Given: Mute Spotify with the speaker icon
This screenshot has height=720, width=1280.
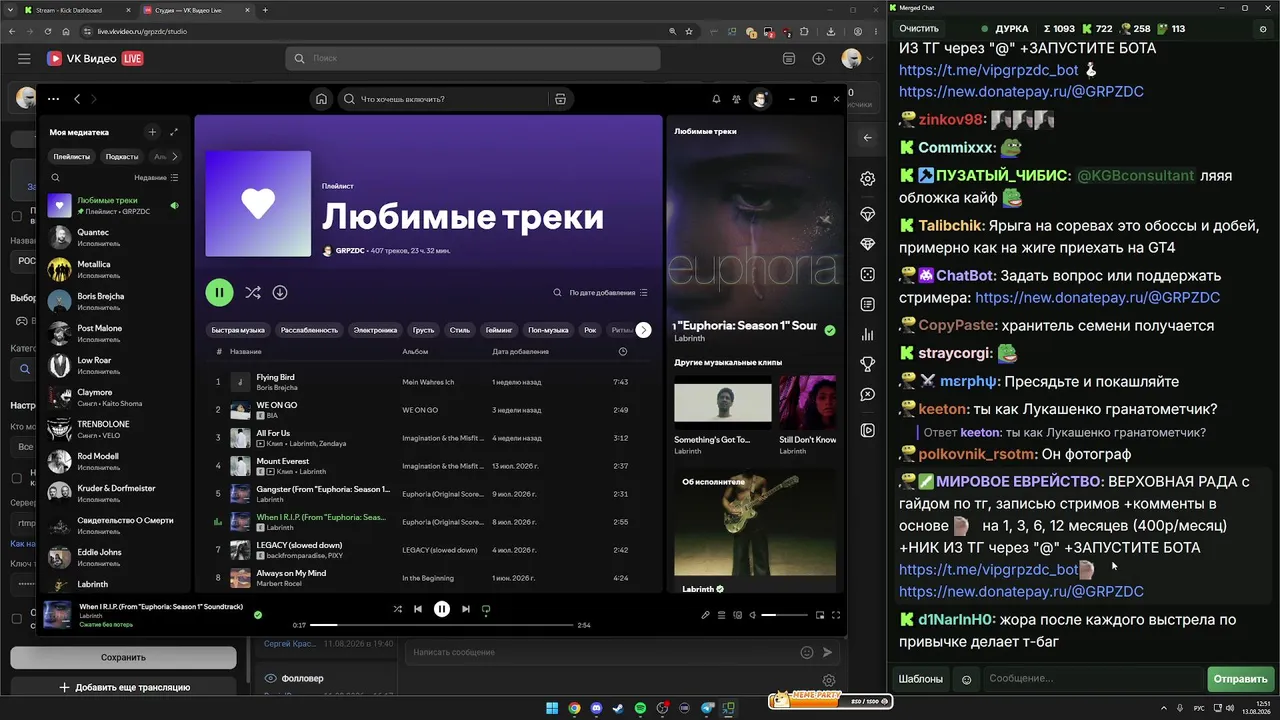Looking at the screenshot, I should [x=752, y=615].
